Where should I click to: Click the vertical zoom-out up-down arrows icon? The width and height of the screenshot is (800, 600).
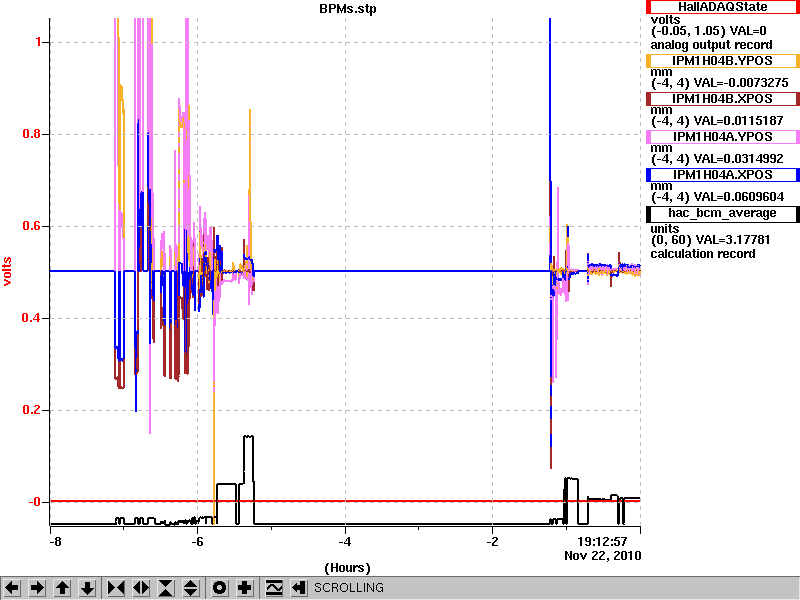191,588
